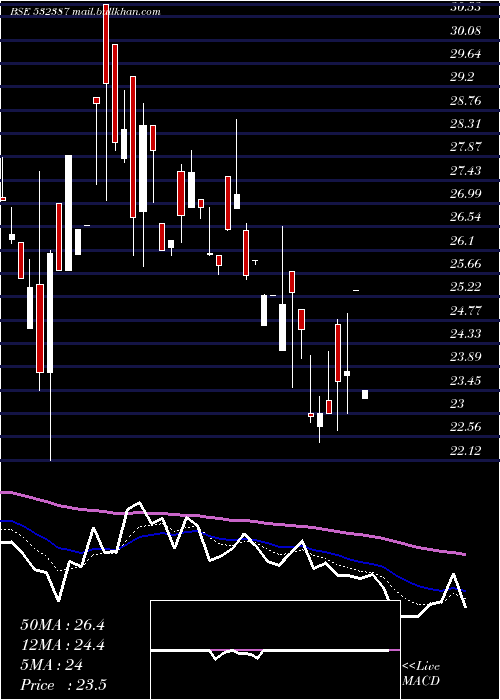Click the 25.22 price axis label
Viewport: 500px width, 700px height.
pos(466,287)
